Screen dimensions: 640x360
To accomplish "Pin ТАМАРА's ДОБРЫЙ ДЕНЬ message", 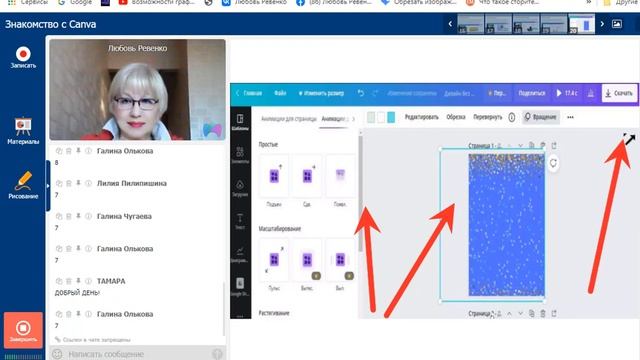I will (78, 281).
